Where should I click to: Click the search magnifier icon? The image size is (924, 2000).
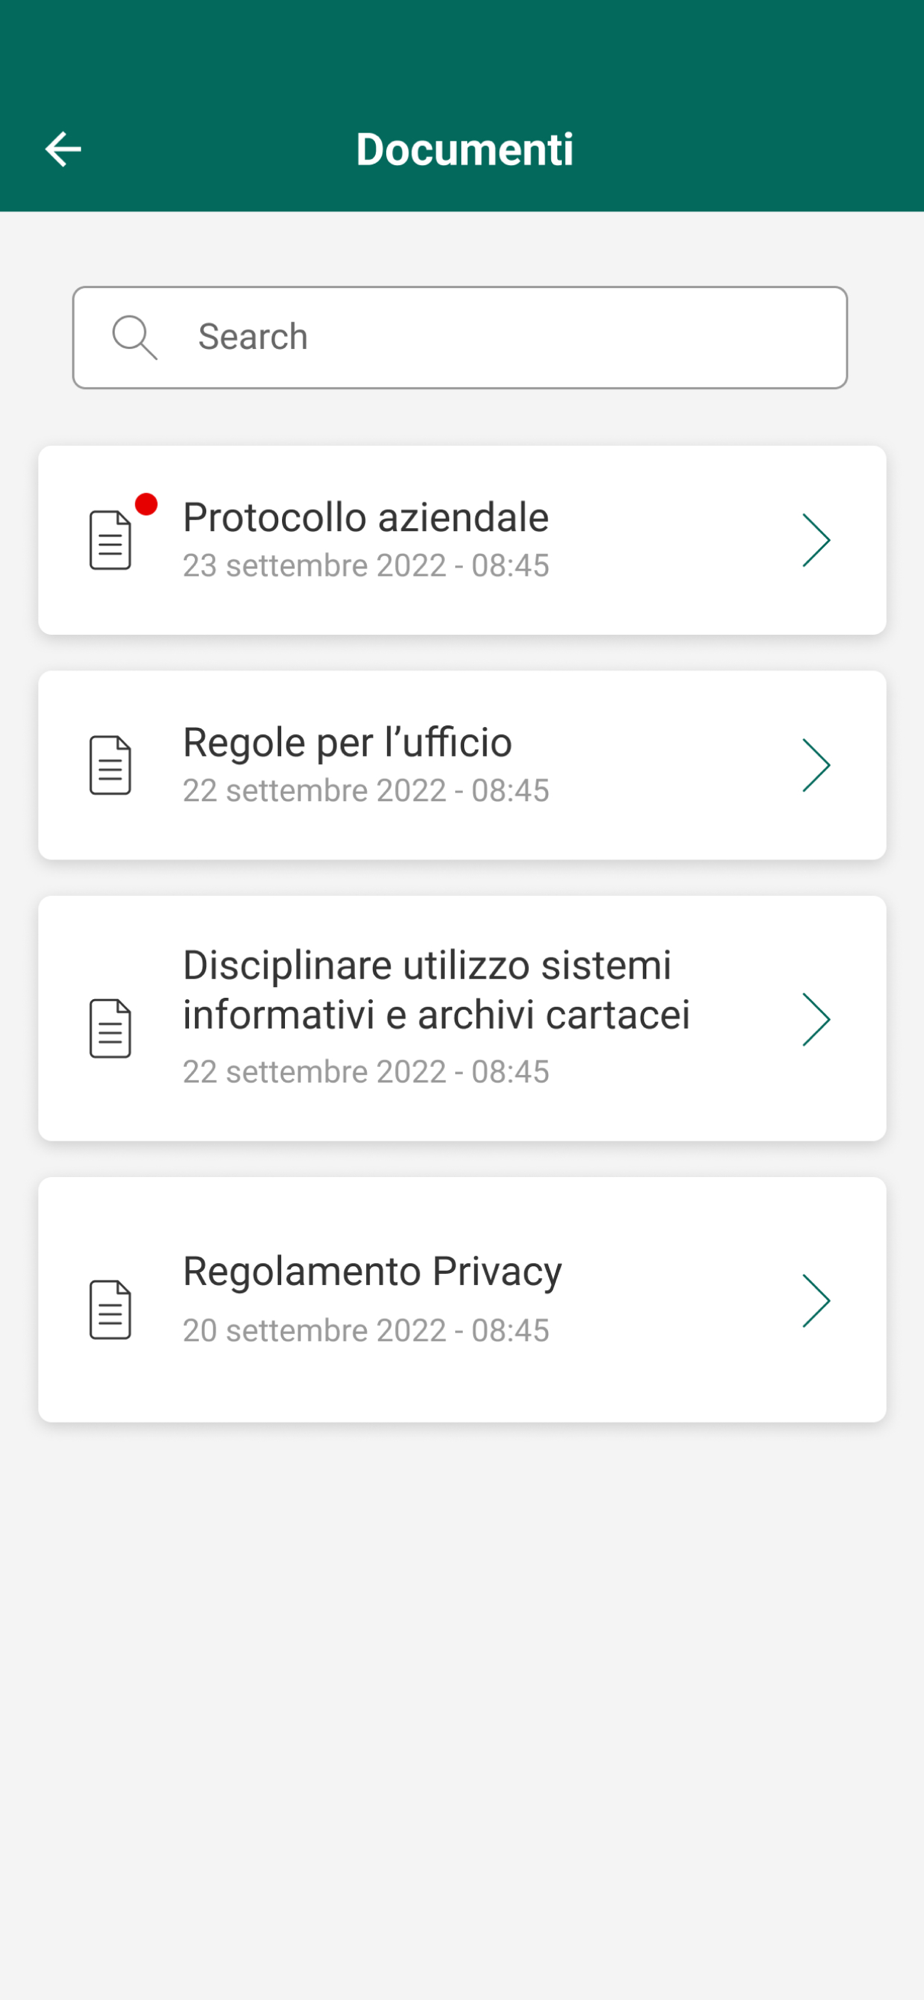134,337
